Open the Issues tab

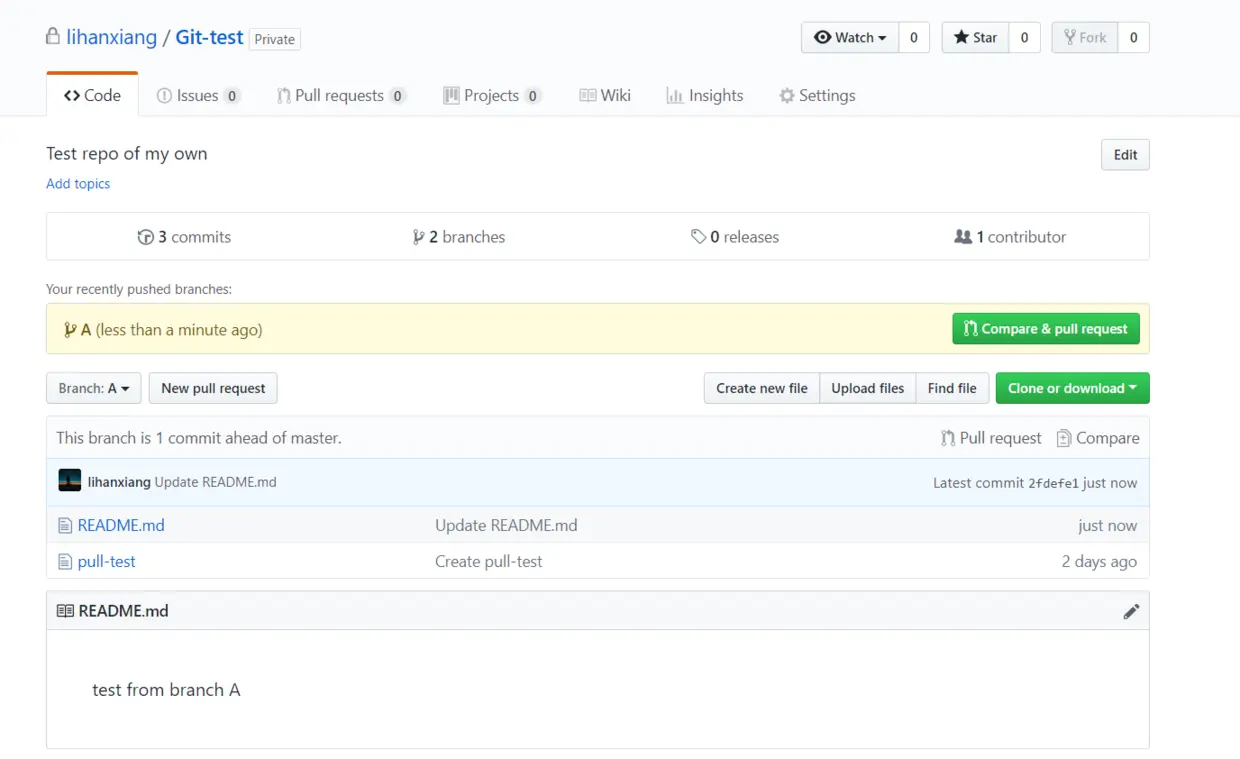tap(198, 96)
